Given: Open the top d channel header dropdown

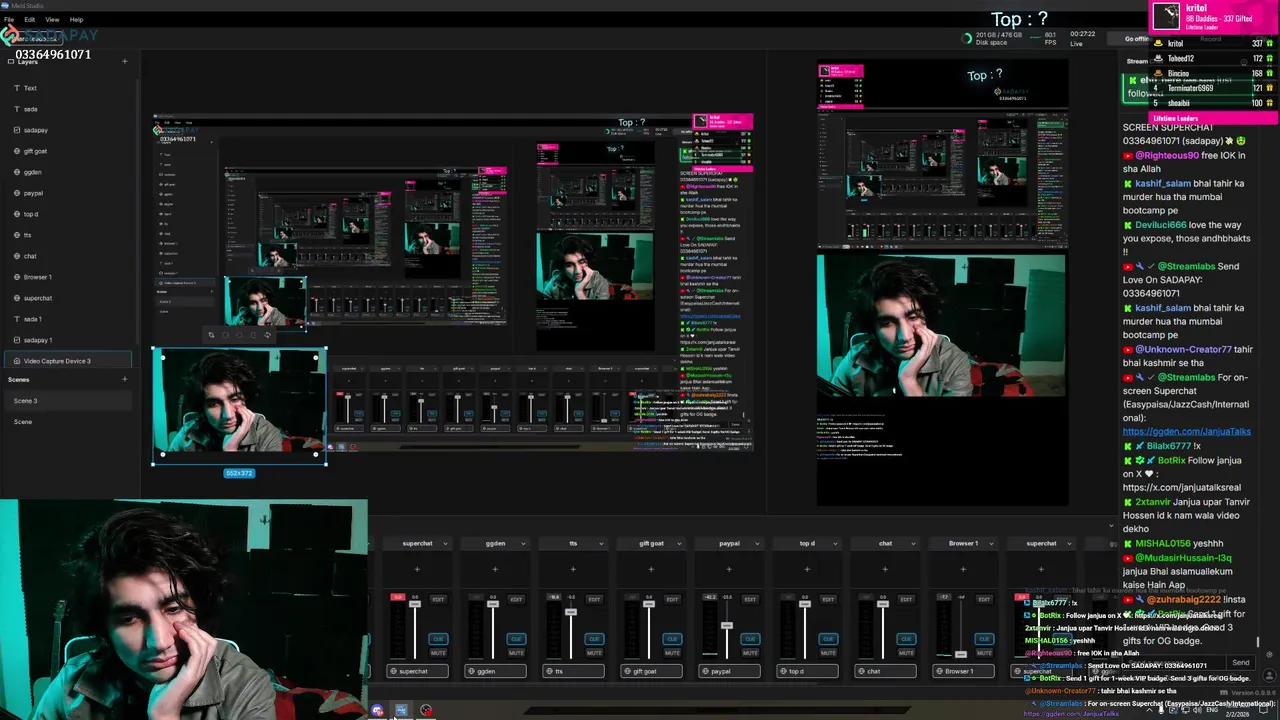Looking at the screenshot, I should [x=835, y=544].
